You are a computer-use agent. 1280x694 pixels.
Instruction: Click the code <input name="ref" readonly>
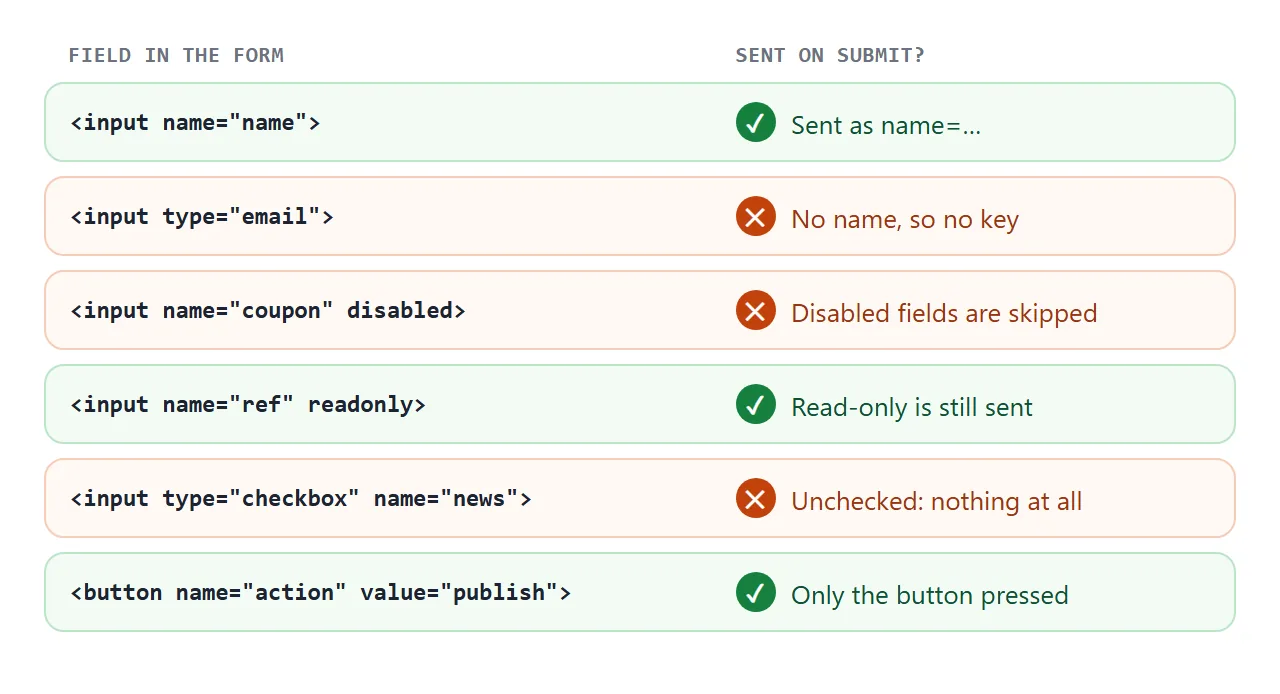[x=248, y=405]
